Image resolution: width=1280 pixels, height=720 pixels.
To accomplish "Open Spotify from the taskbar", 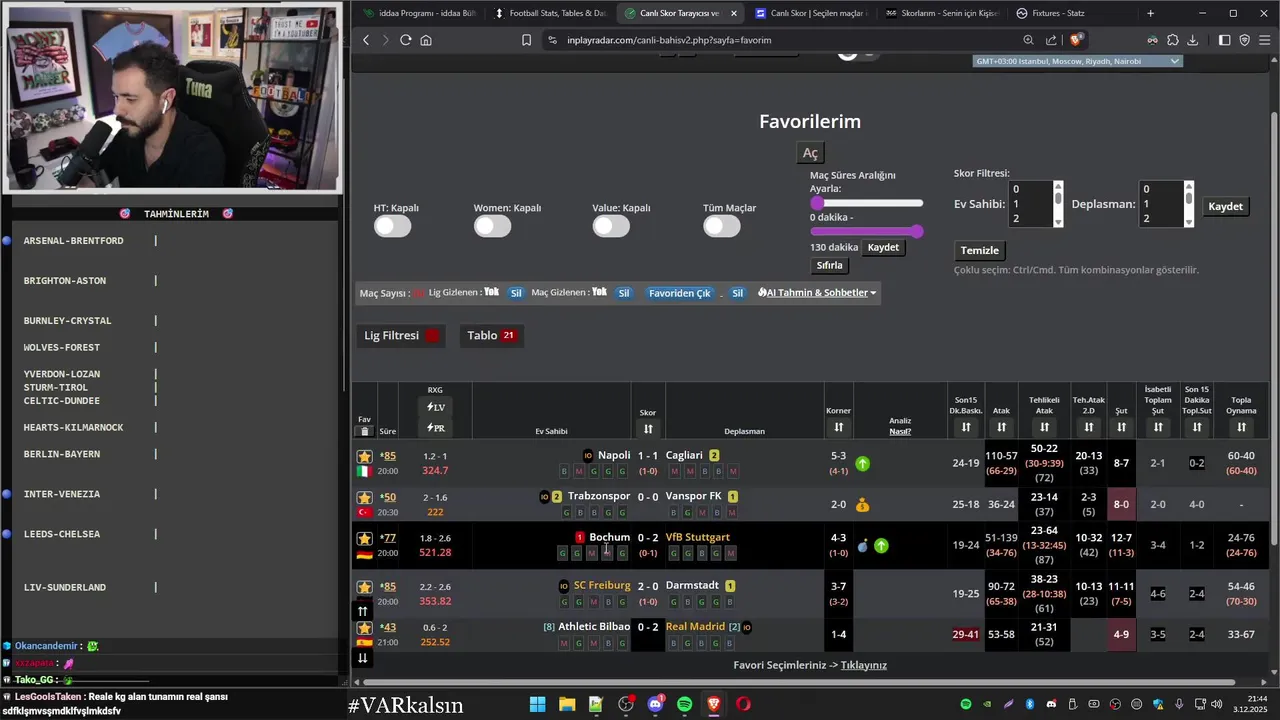I will tap(685, 704).
